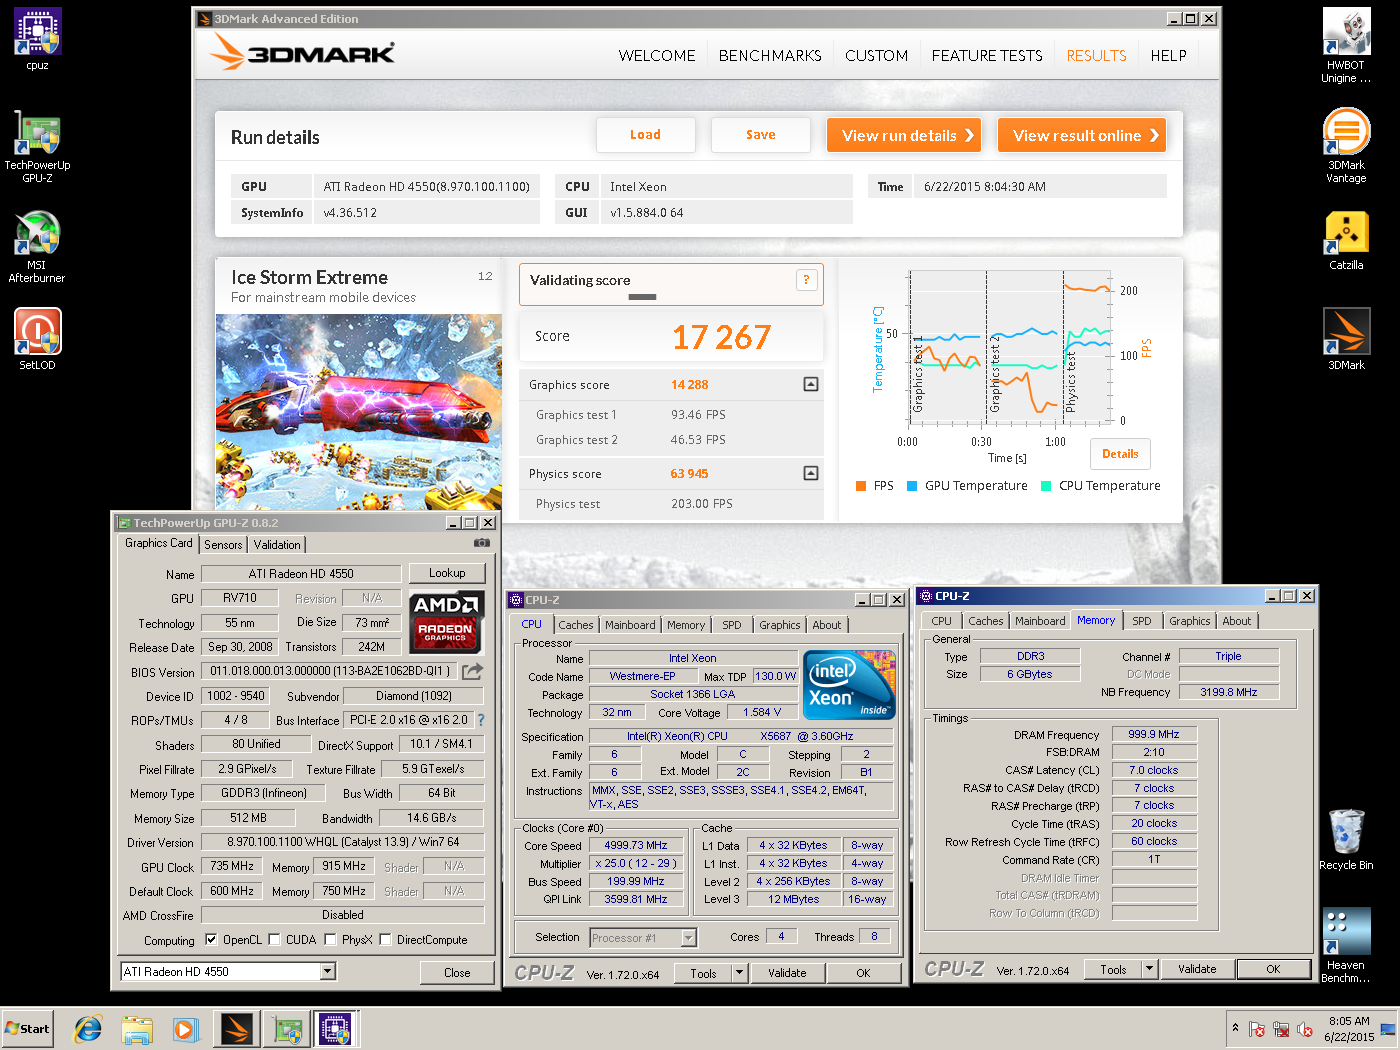Switch to GPU-Z in the taskbar
Image resolution: width=1400 pixels, height=1050 pixels.
coord(287,1028)
